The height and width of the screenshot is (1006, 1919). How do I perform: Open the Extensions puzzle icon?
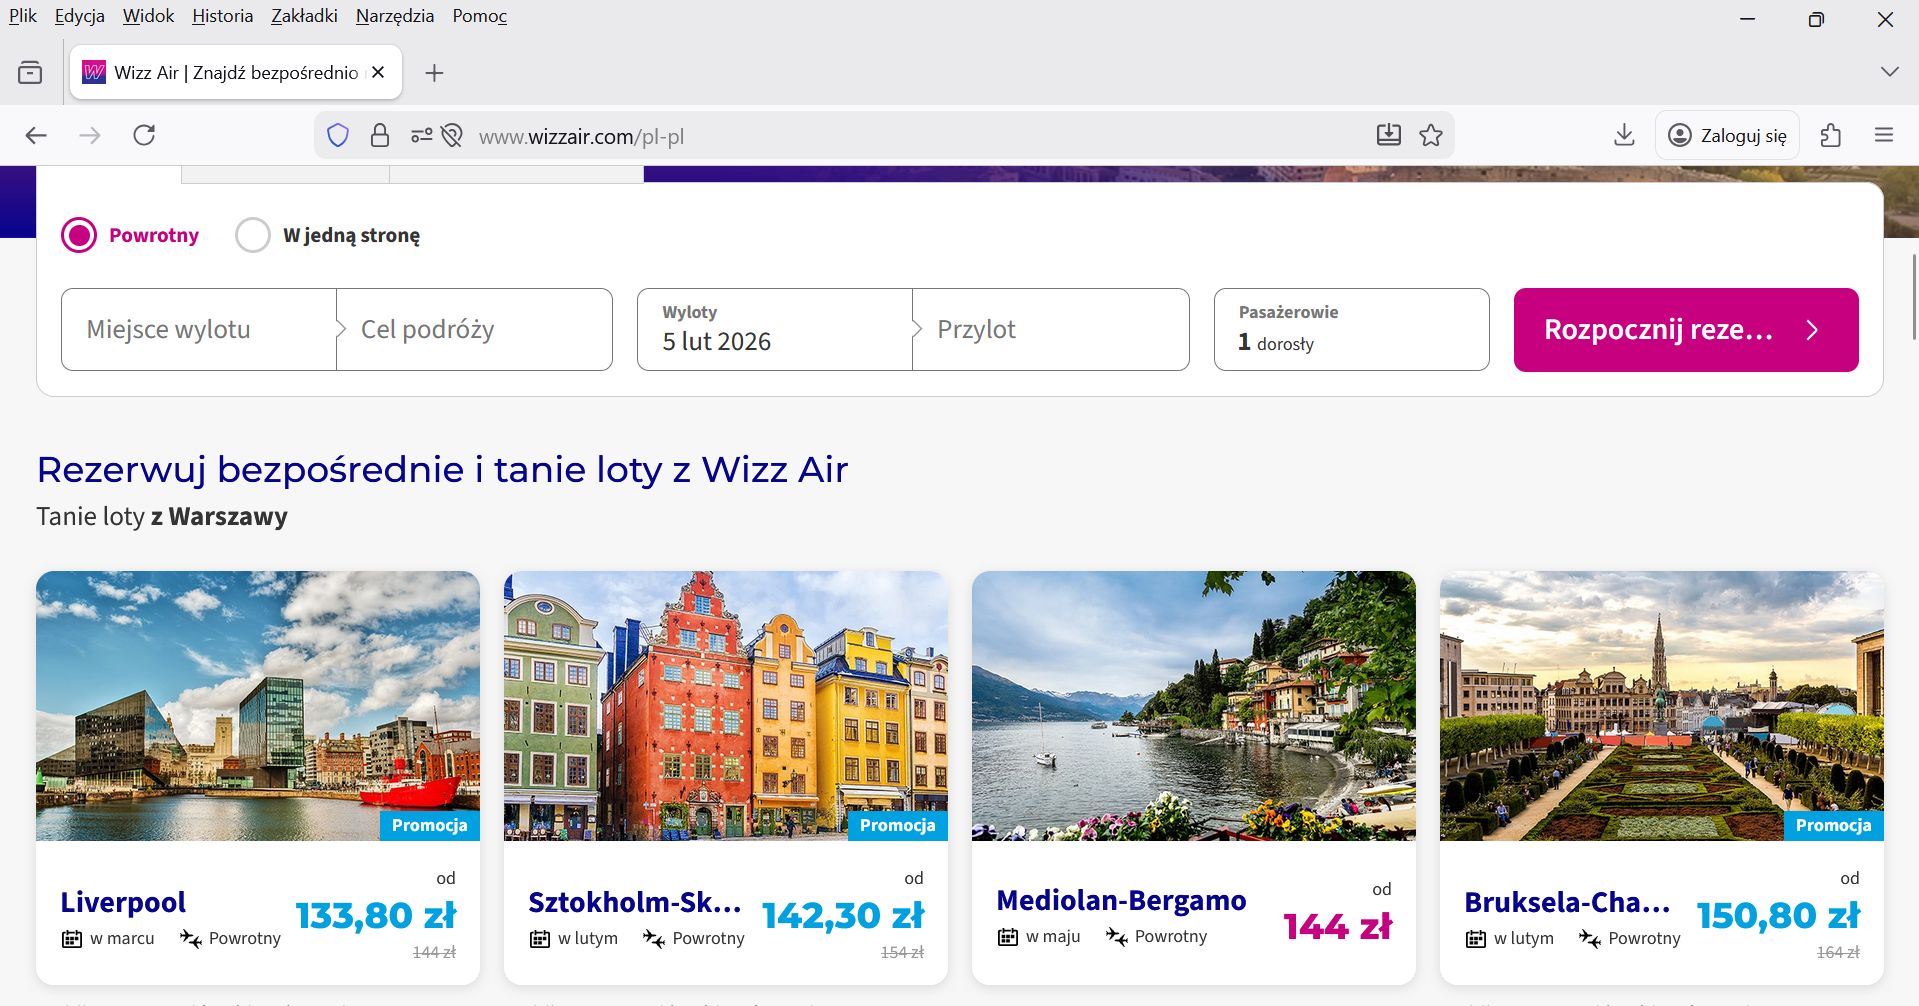(1831, 135)
